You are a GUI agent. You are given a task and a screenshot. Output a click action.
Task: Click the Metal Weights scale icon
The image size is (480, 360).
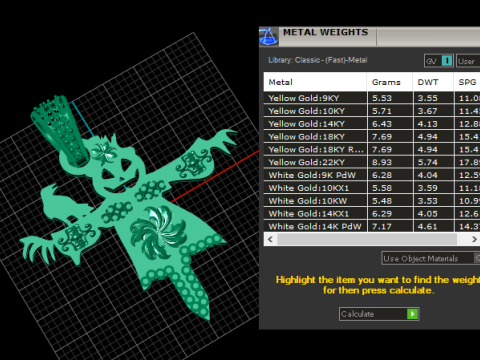[x=268, y=36]
